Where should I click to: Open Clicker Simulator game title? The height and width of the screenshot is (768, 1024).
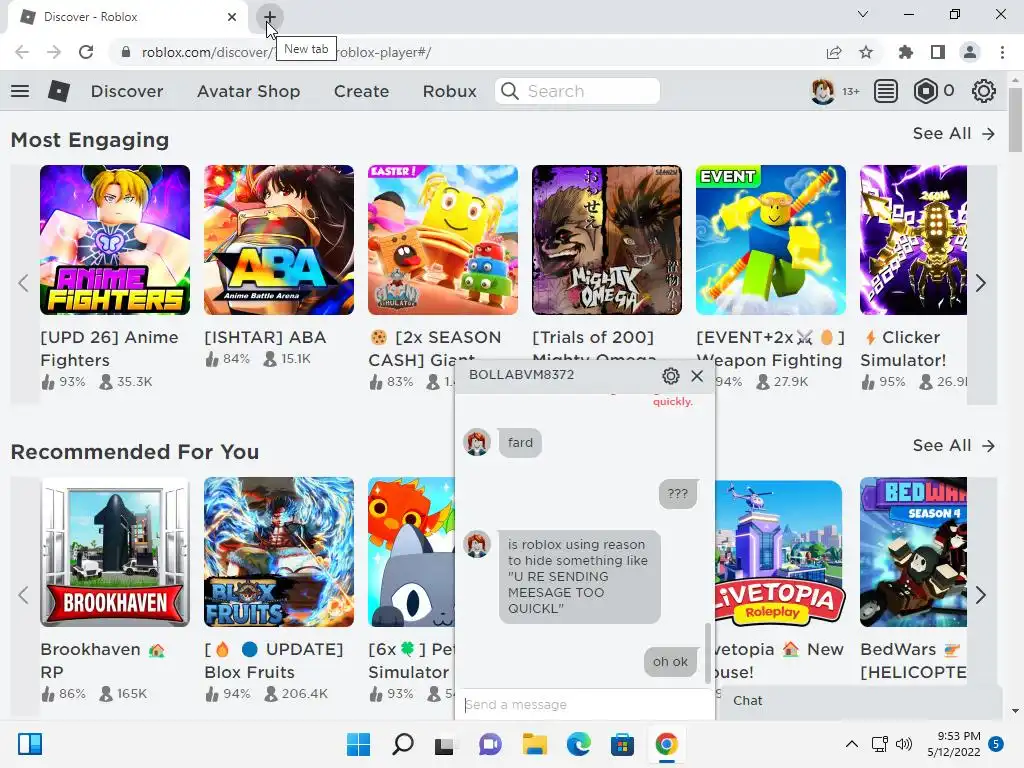pyautogui.click(x=904, y=349)
